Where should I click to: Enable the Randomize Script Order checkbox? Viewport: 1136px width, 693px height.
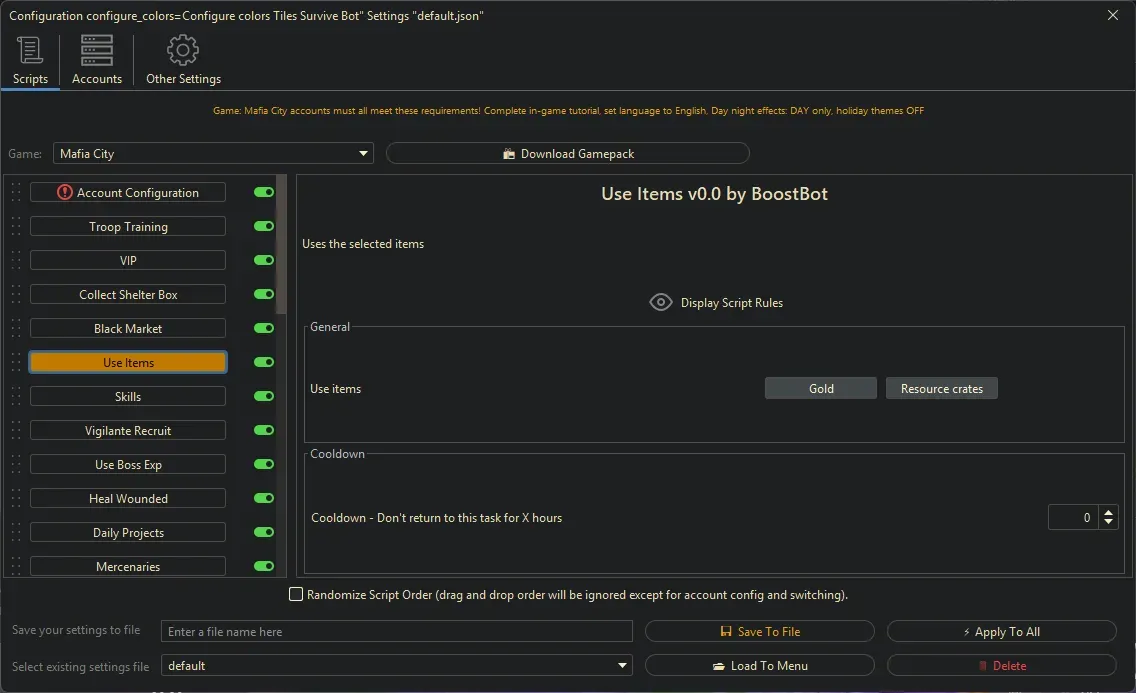pos(296,594)
